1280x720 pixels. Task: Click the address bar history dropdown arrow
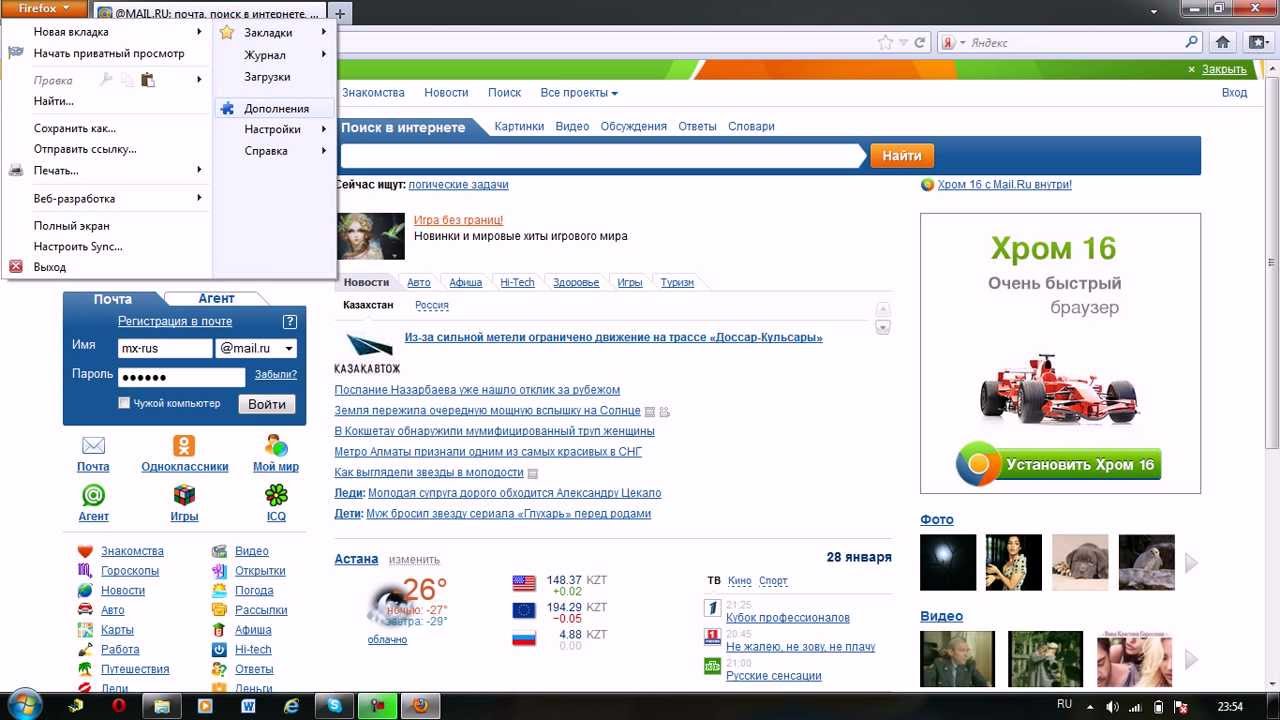coord(904,43)
